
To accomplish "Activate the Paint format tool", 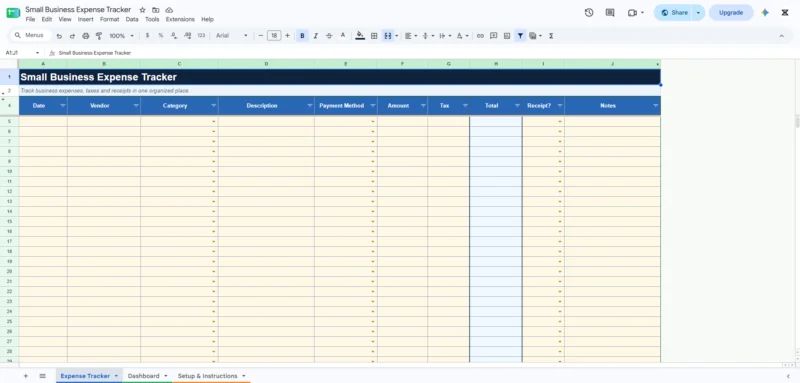I will 99,36.
